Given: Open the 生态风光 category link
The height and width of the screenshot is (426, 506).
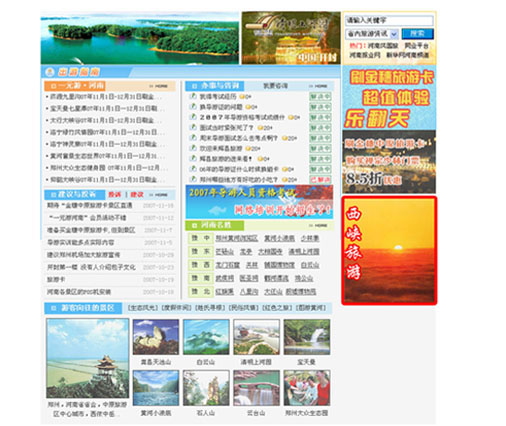Looking at the screenshot, I should click(143, 308).
